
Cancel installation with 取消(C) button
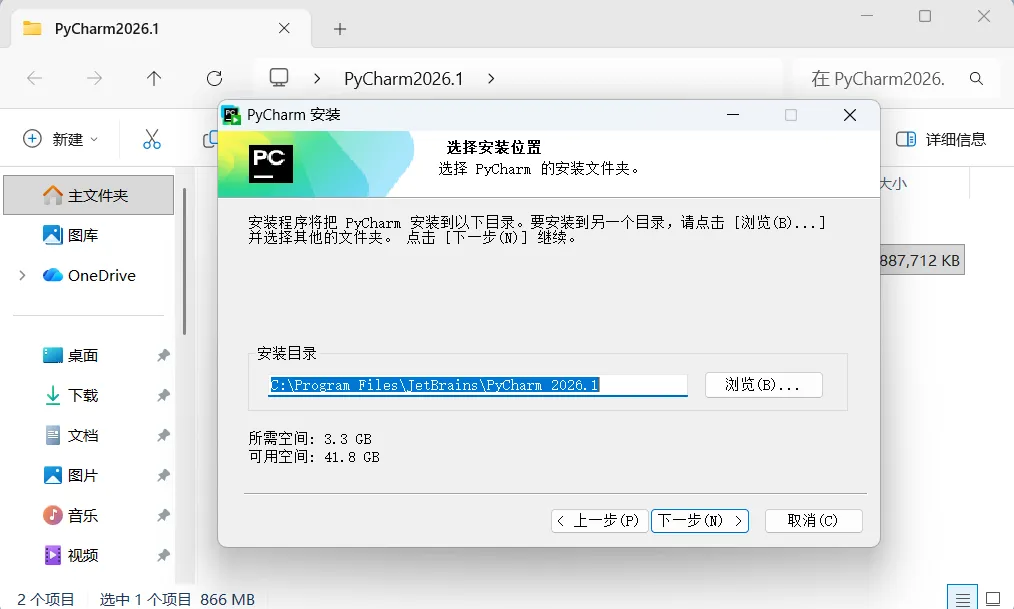(x=813, y=520)
